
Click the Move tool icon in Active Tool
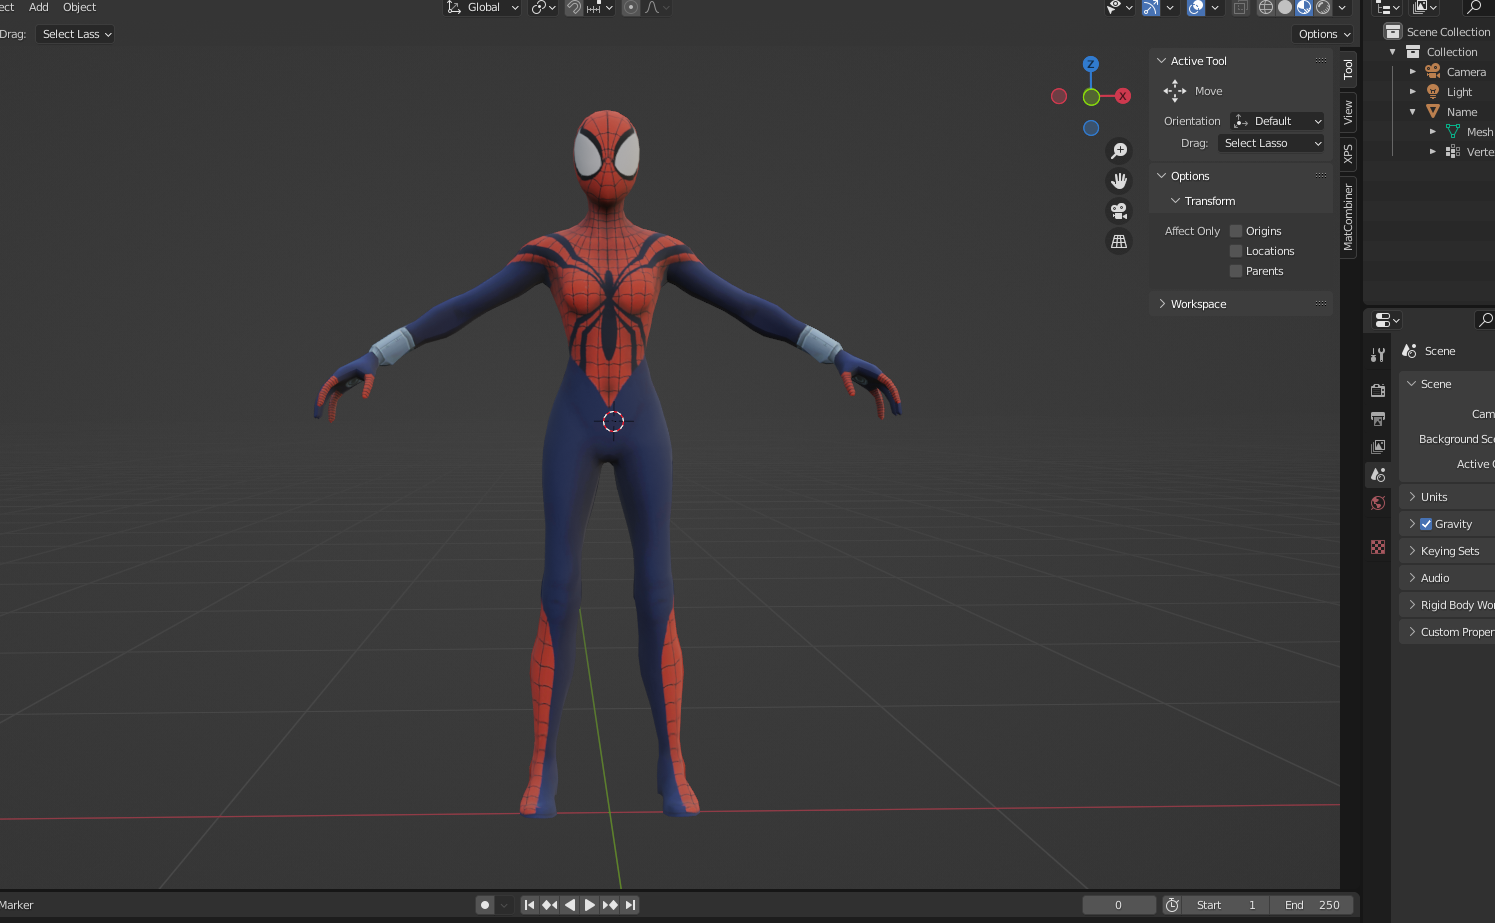[x=1175, y=91]
